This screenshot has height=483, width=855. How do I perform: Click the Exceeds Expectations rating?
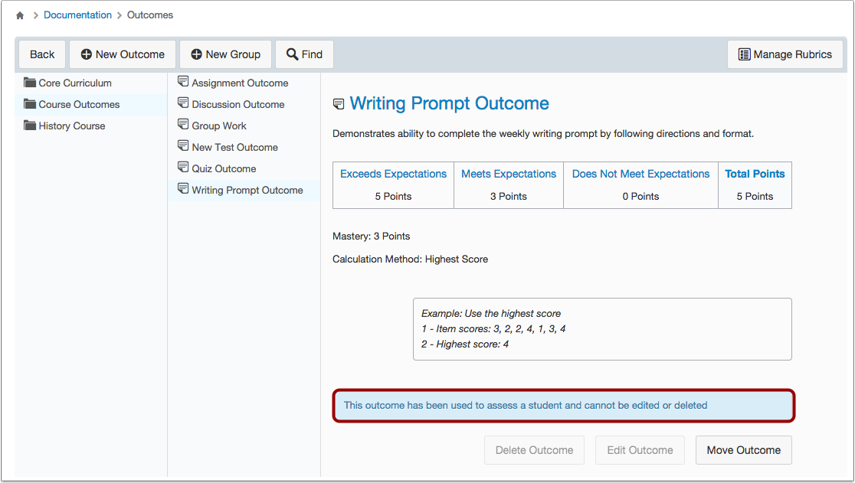pyautogui.click(x=393, y=174)
